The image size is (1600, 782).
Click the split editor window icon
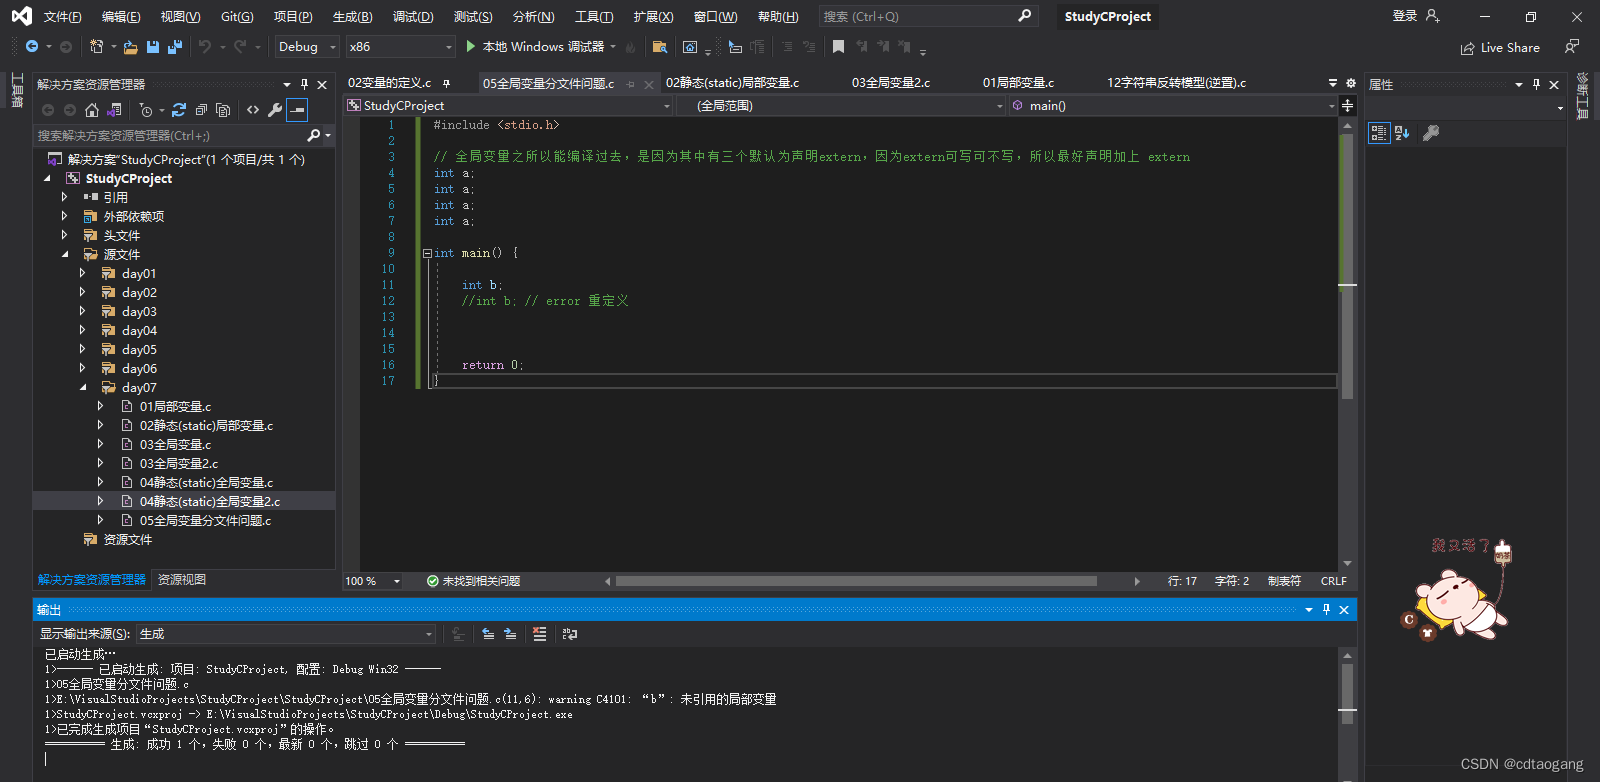point(1348,106)
